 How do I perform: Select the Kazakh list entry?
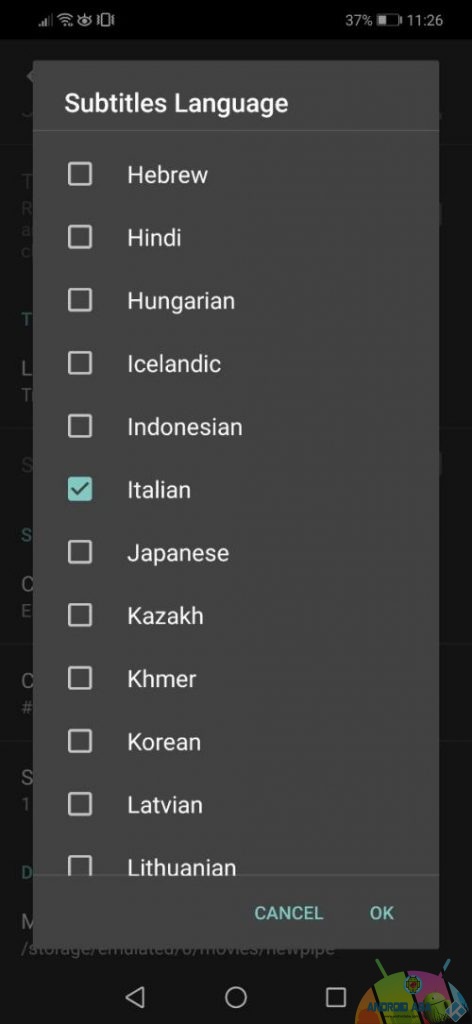click(236, 615)
